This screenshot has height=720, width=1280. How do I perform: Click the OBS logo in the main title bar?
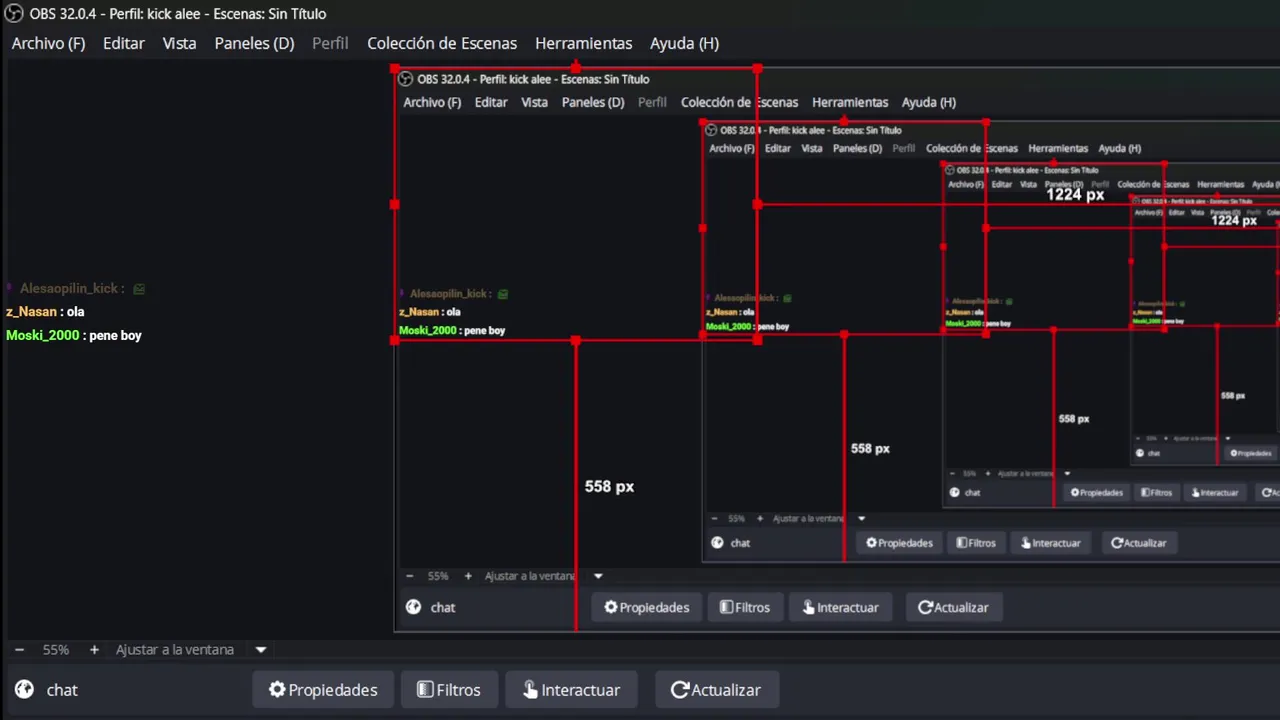click(x=13, y=14)
